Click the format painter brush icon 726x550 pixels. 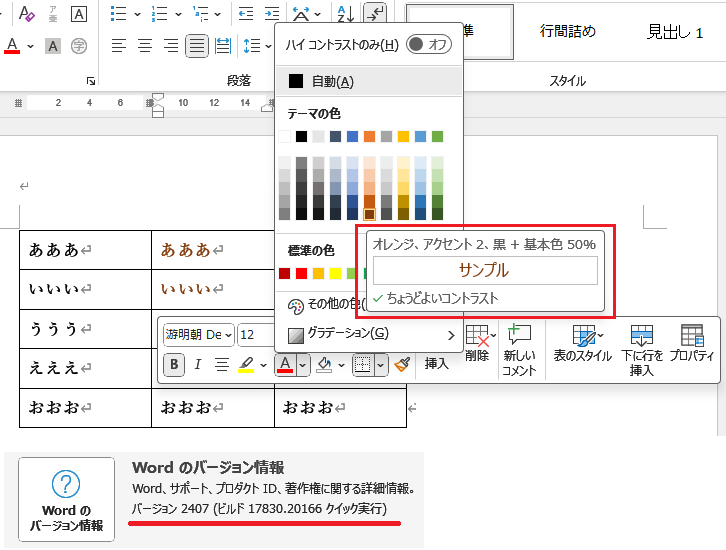(402, 365)
